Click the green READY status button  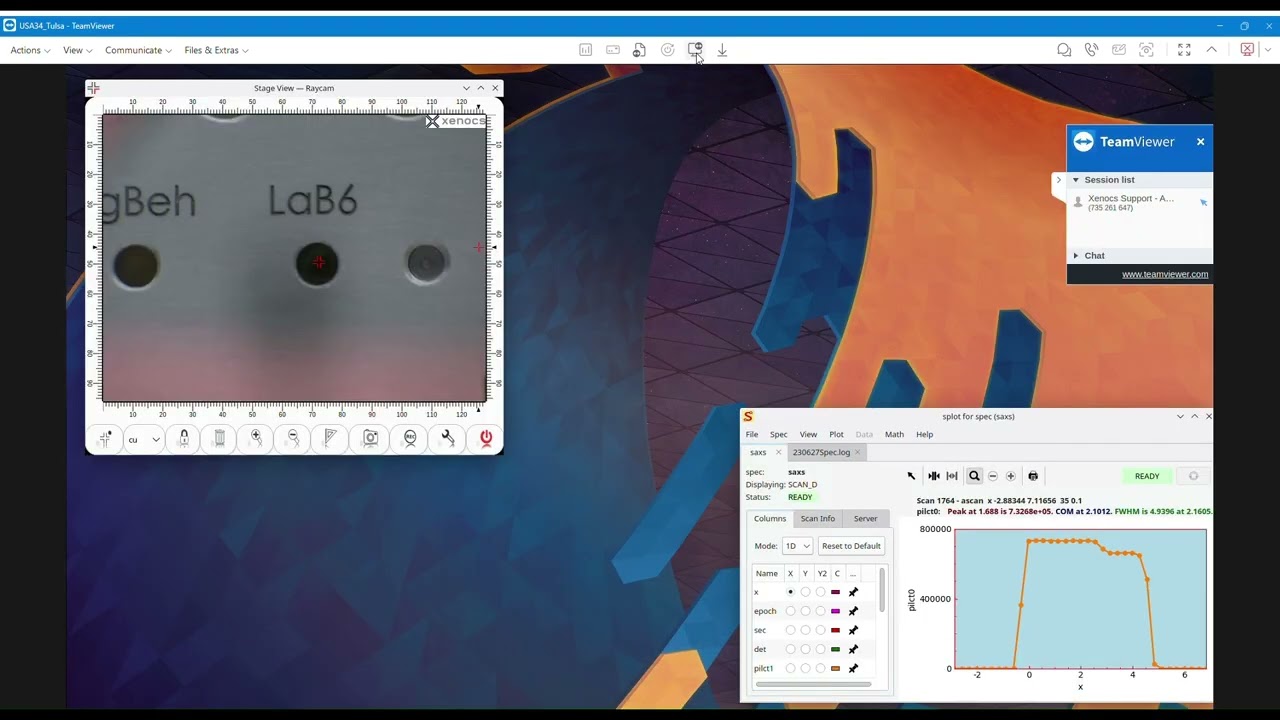tap(1147, 476)
